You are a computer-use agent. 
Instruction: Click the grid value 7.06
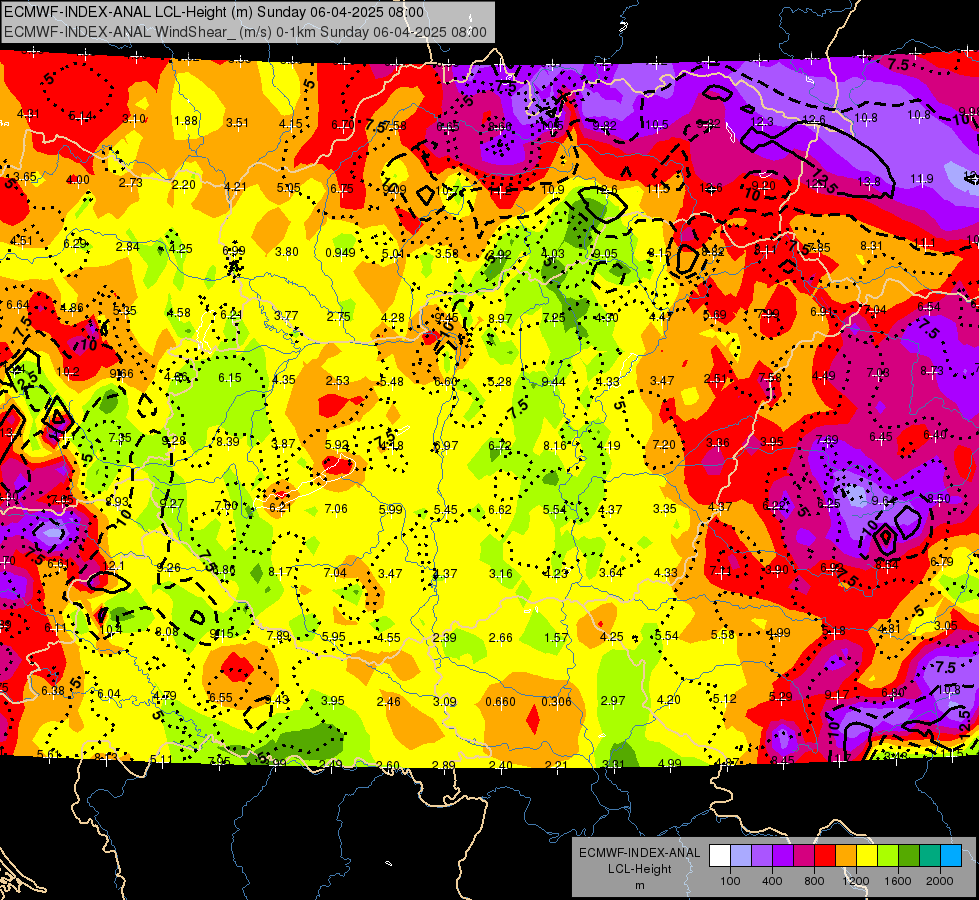click(336, 508)
